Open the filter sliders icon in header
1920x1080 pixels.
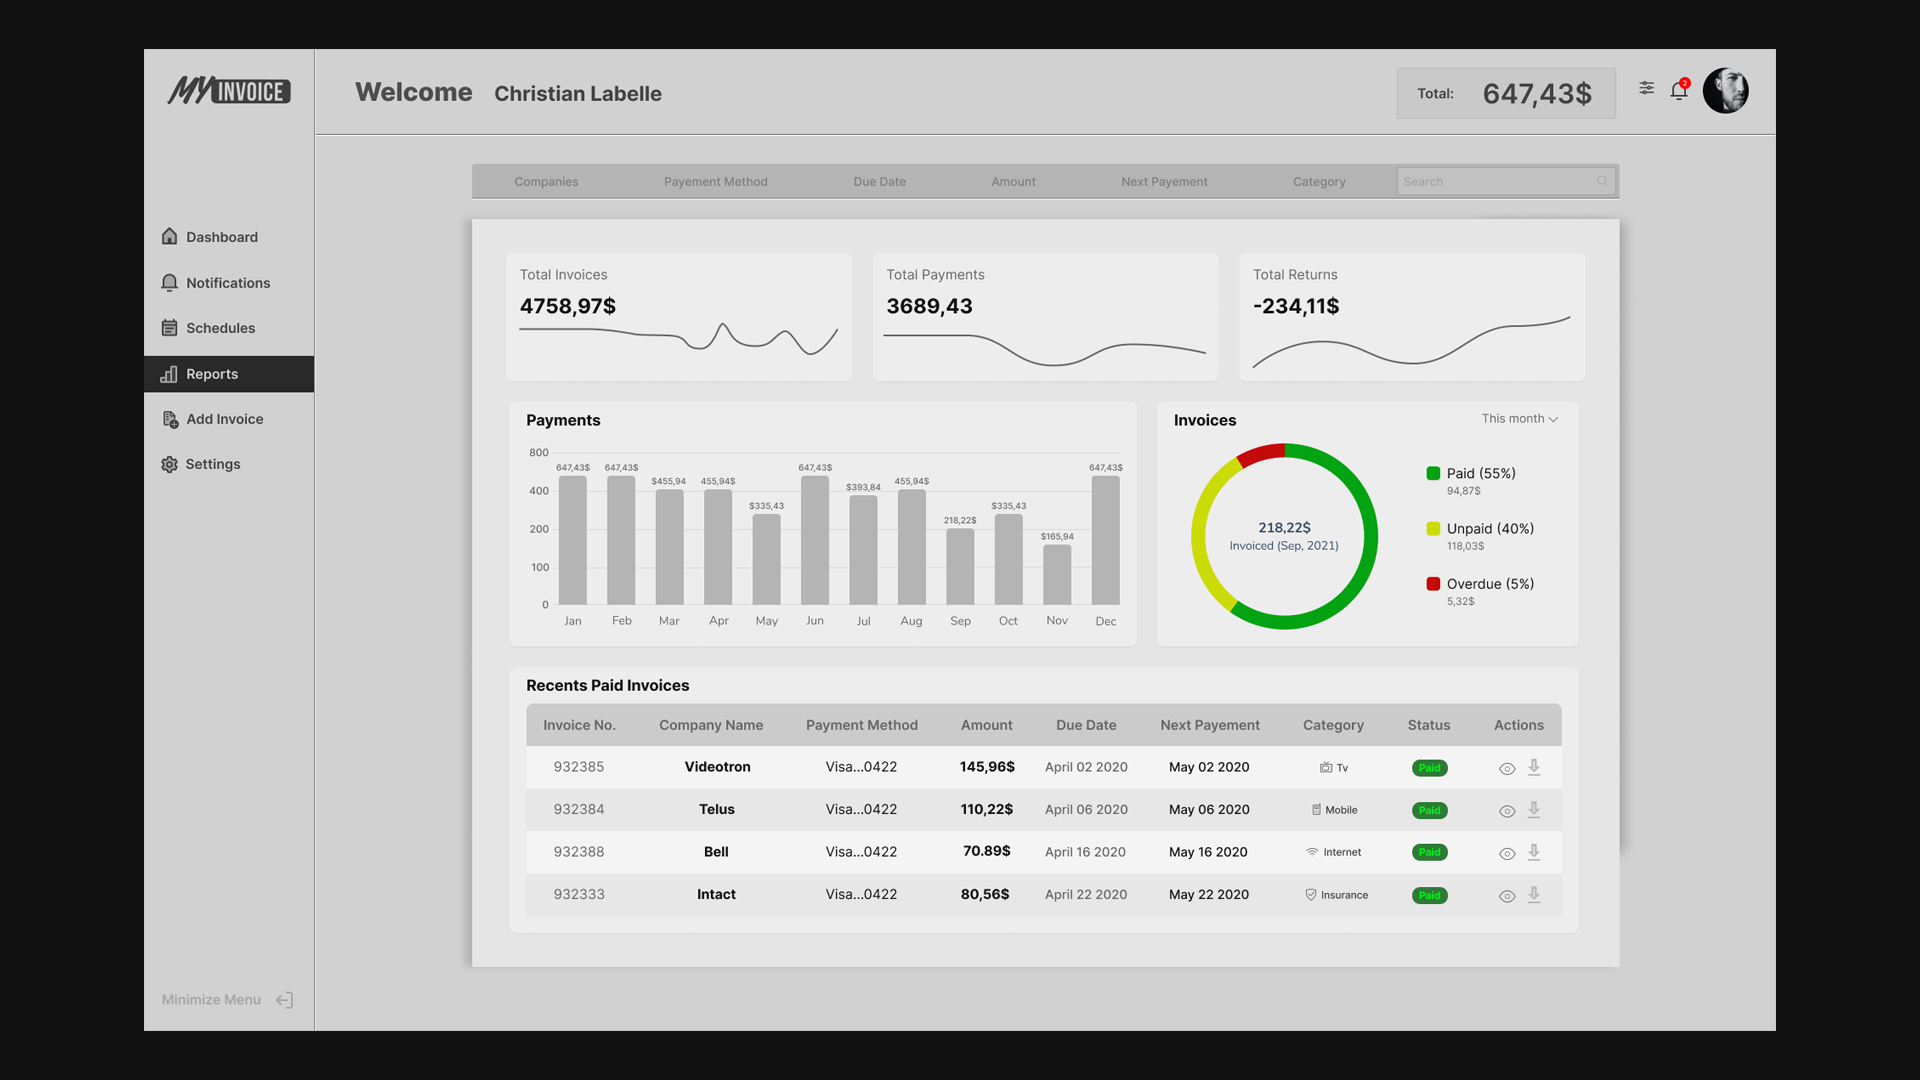[1646, 88]
